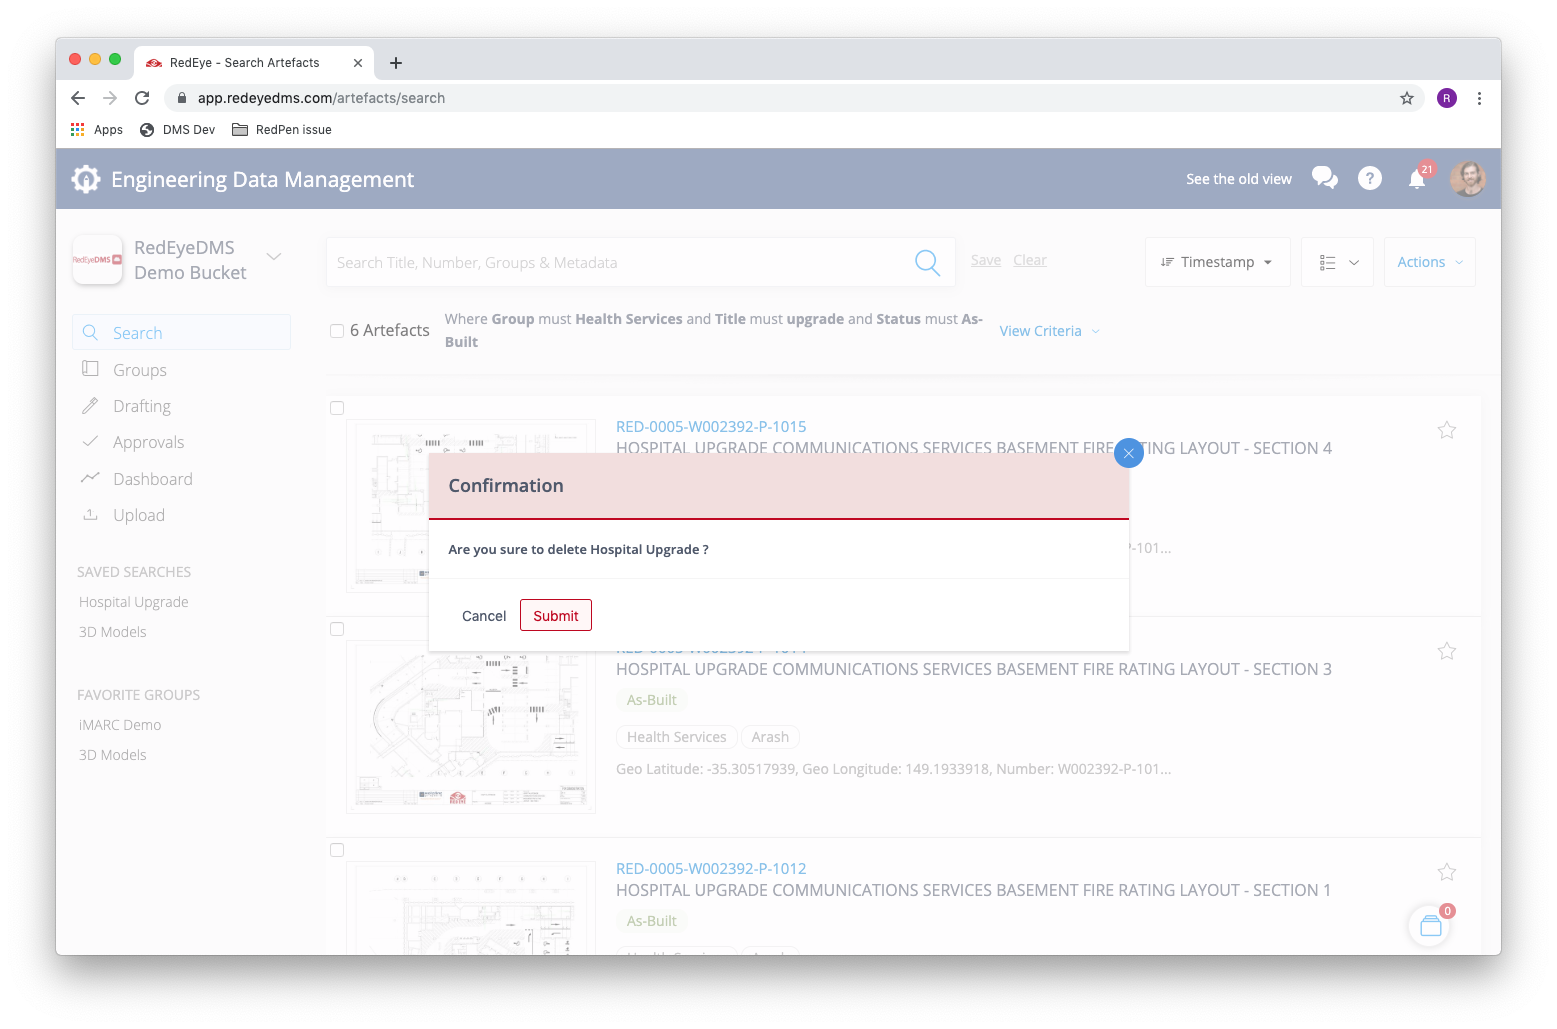The width and height of the screenshot is (1557, 1029).
Task: Open the basket icon at bottom right
Action: tap(1430, 926)
